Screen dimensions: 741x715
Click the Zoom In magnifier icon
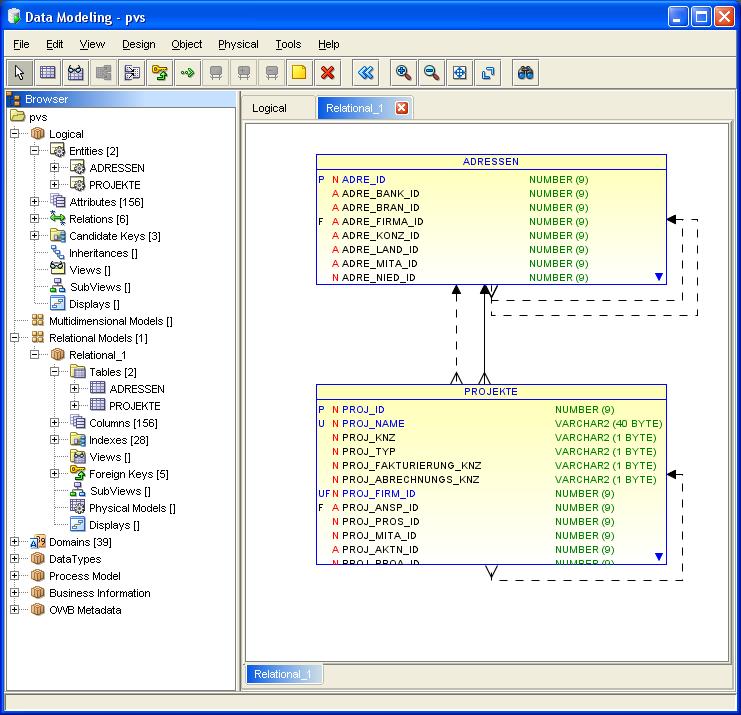(403, 73)
